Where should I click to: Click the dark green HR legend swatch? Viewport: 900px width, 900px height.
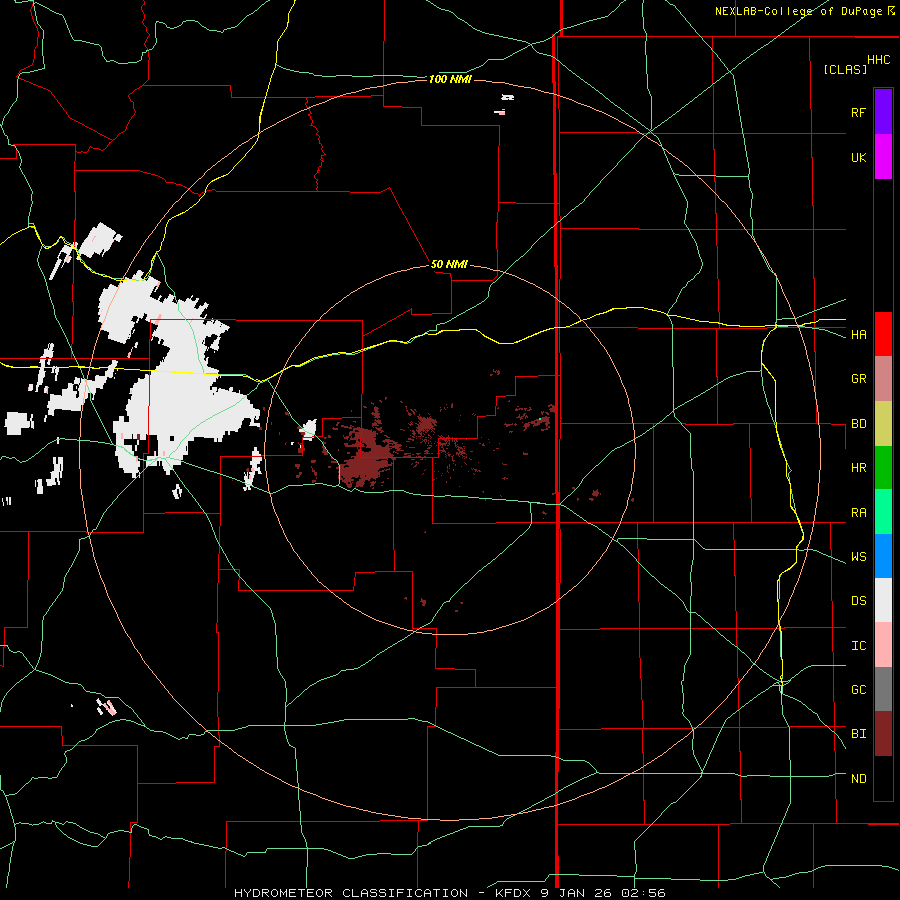[x=883, y=468]
